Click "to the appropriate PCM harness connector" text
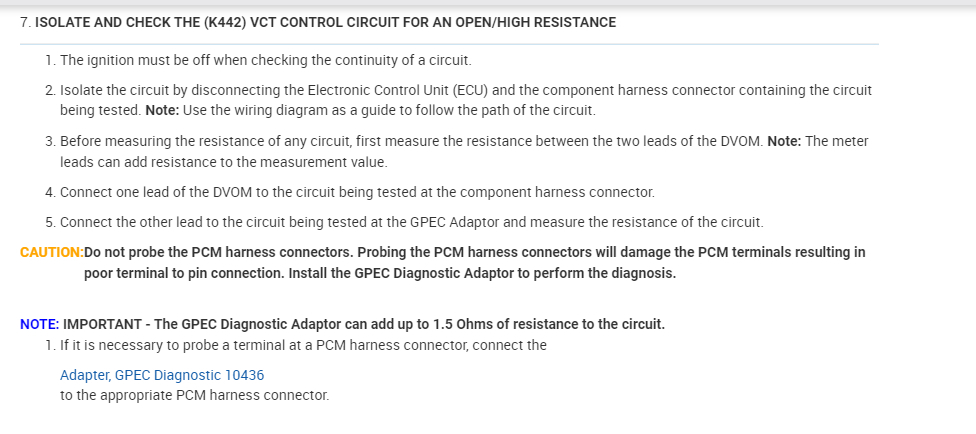 coord(194,395)
